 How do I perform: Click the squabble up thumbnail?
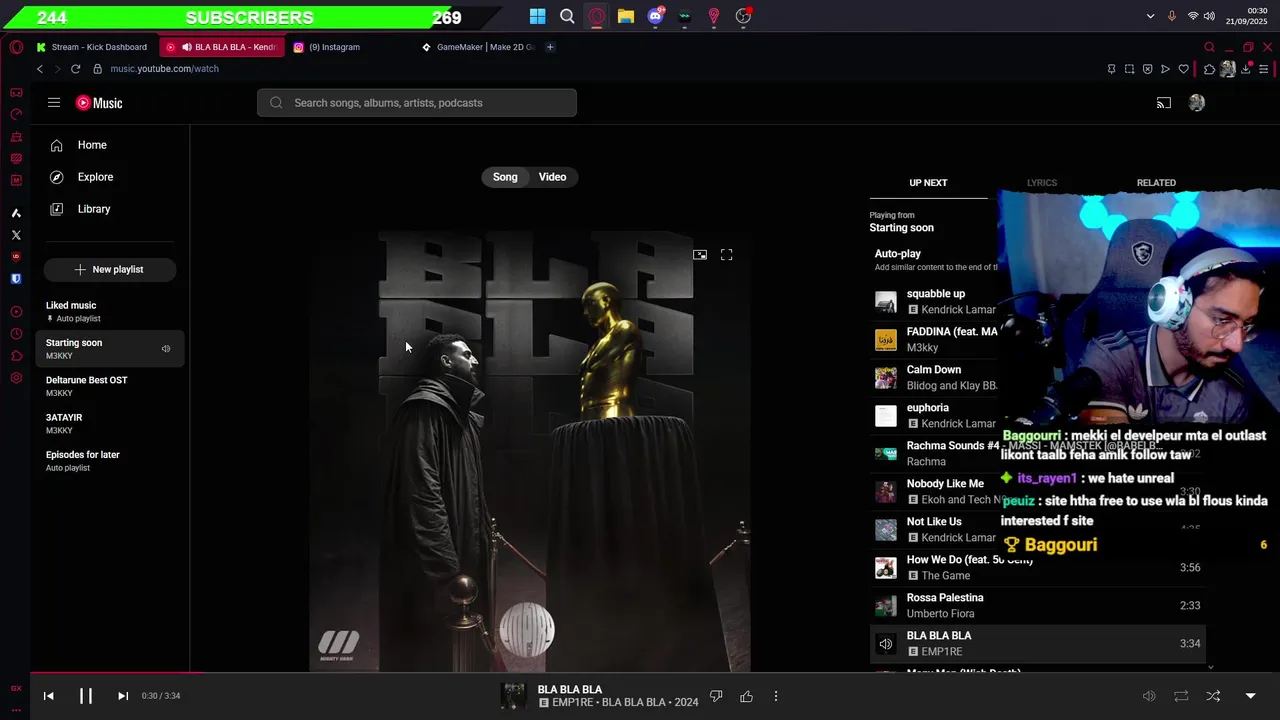tap(886, 302)
